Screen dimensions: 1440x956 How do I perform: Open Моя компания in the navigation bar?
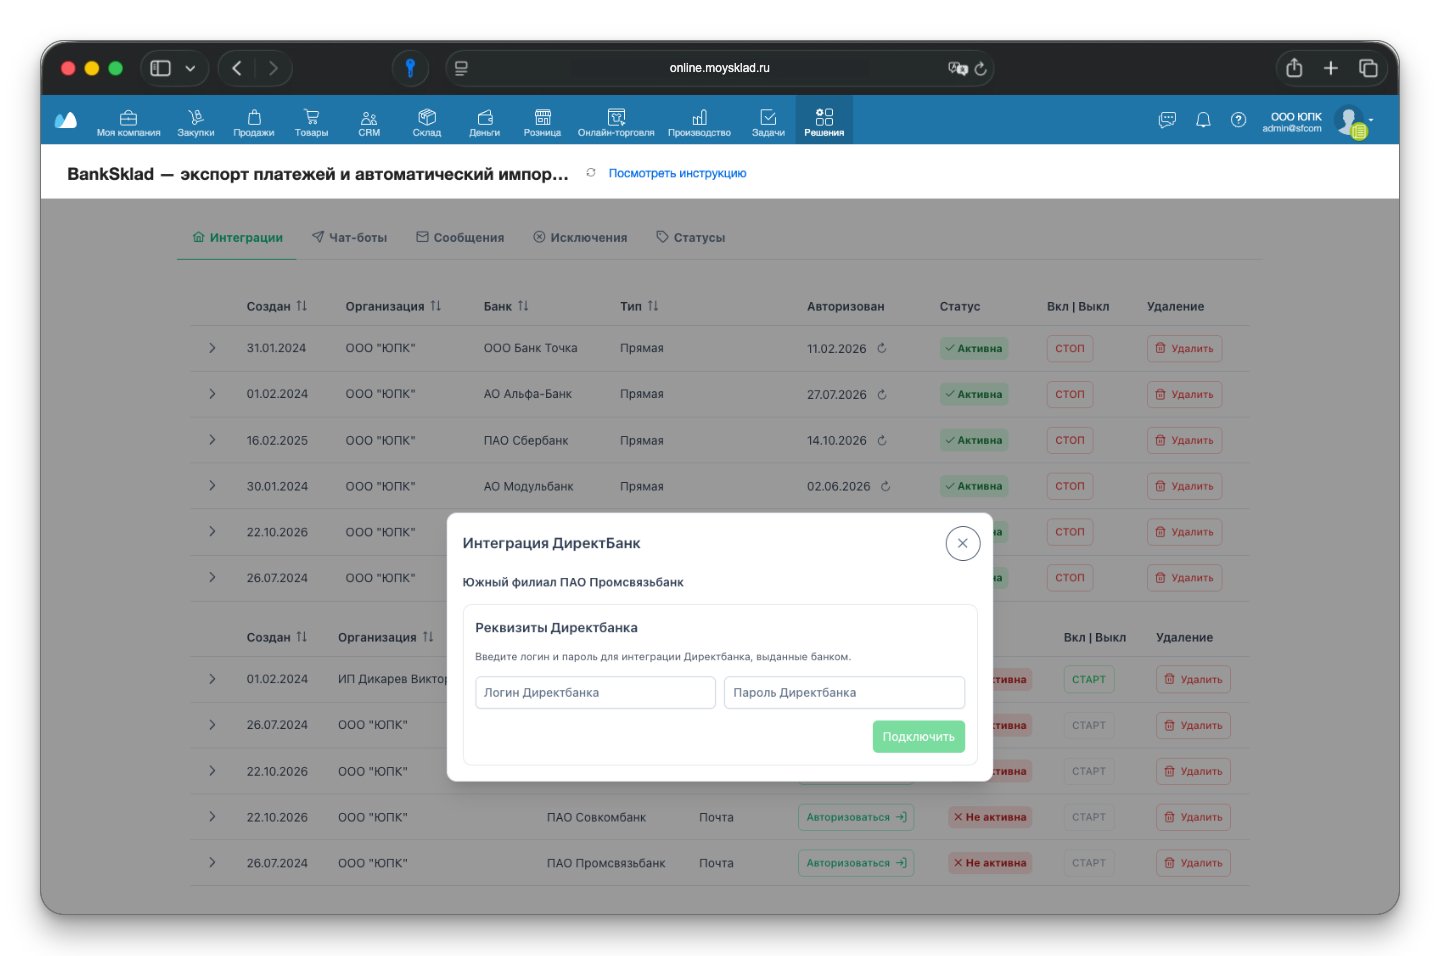point(129,122)
